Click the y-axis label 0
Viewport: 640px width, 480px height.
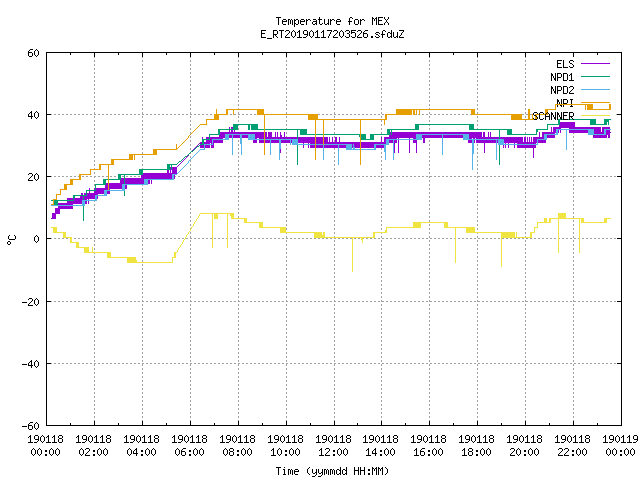[x=37, y=239]
